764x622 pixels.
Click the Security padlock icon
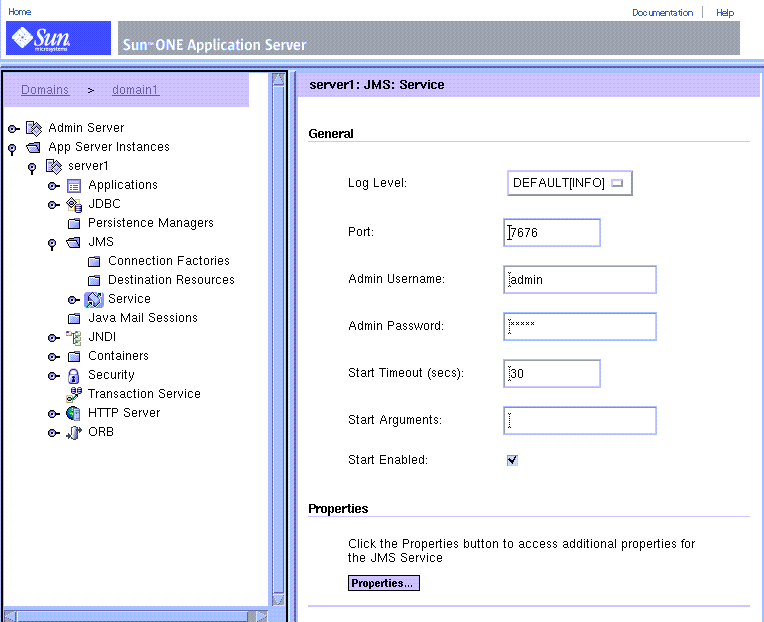pyautogui.click(x=73, y=376)
